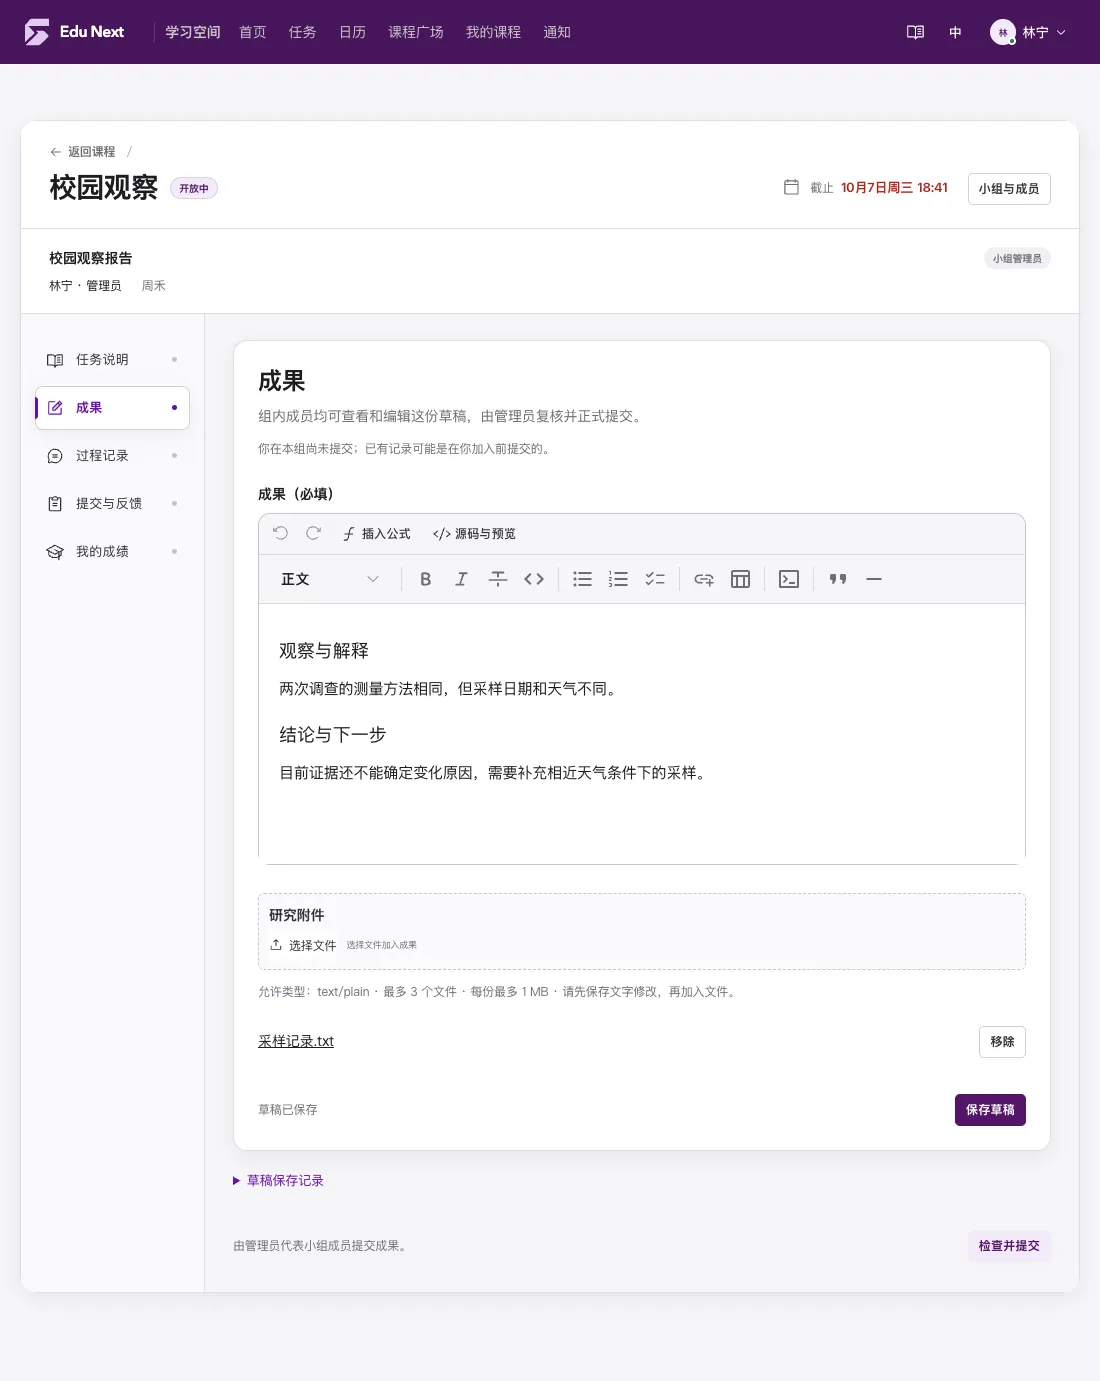Toggle inline code formatting
1100x1381 pixels.
pyautogui.click(x=534, y=579)
